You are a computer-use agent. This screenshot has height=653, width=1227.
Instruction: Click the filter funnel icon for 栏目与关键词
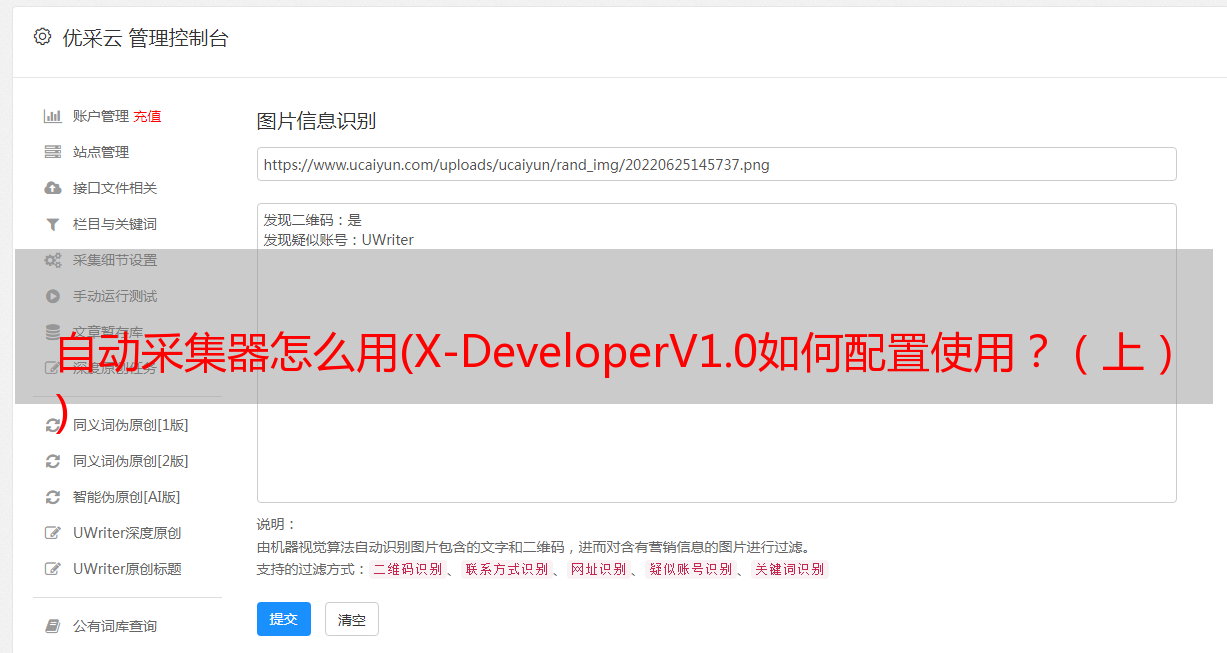coord(53,224)
